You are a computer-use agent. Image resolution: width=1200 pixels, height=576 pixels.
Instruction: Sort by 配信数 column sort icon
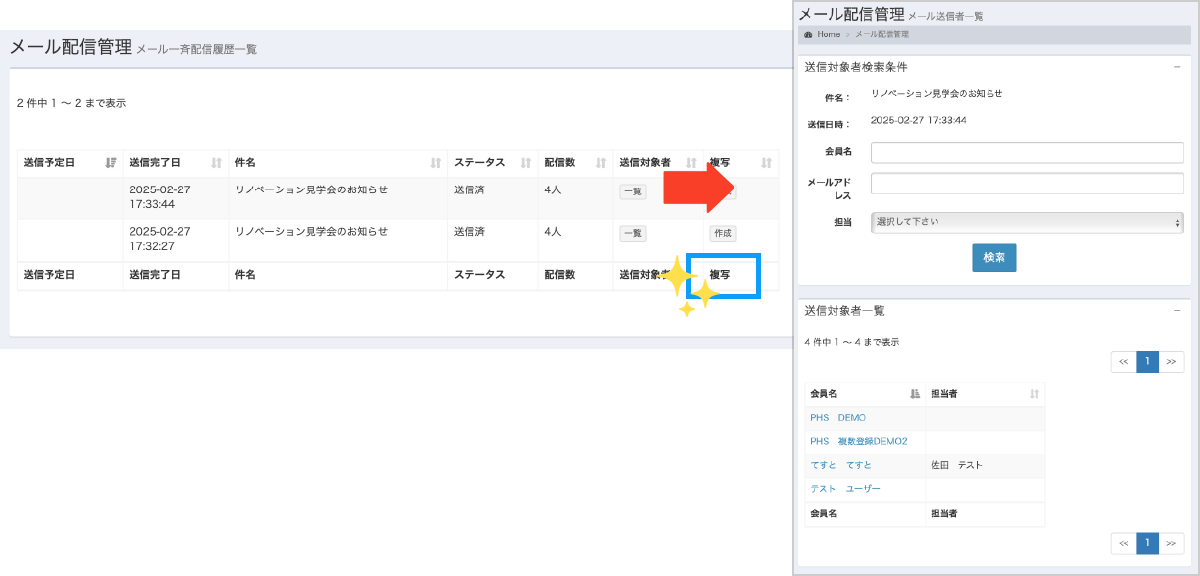[601, 163]
